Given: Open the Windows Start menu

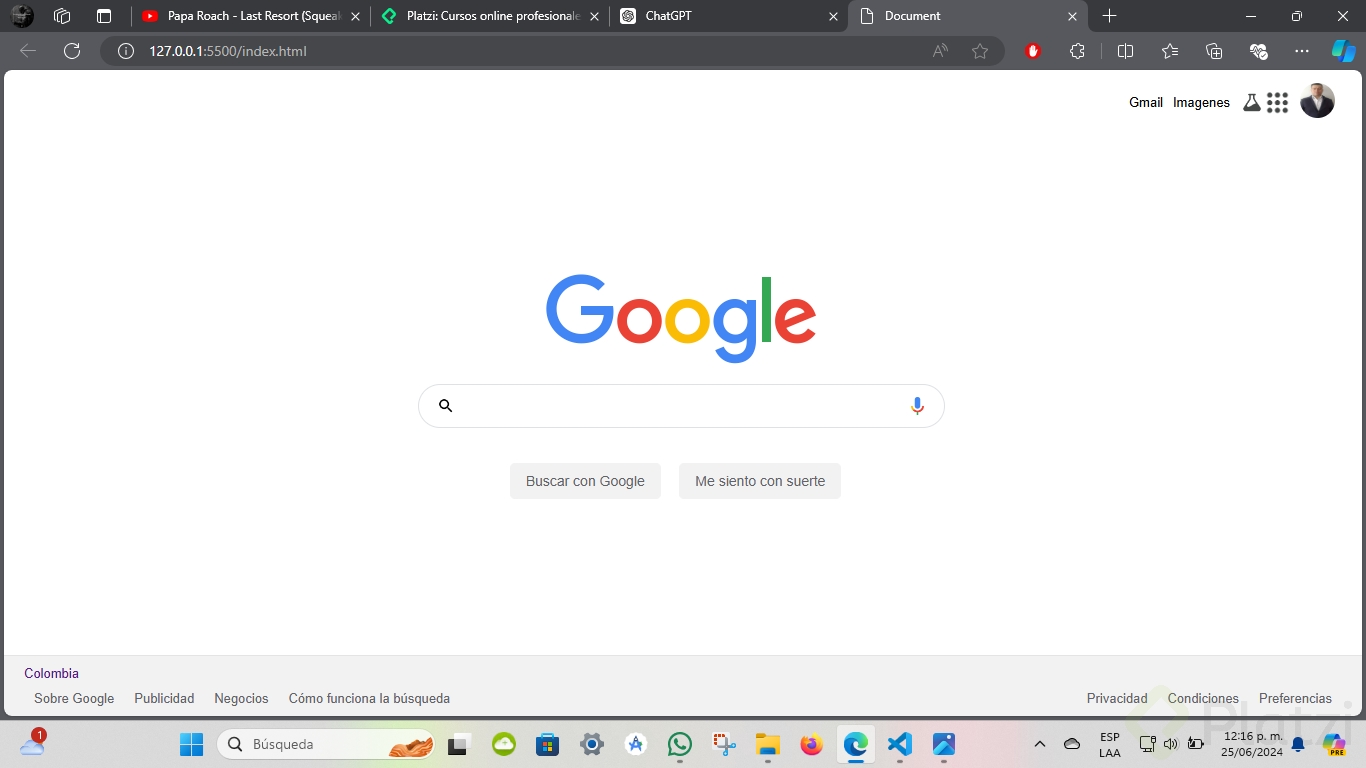Looking at the screenshot, I should 191,744.
